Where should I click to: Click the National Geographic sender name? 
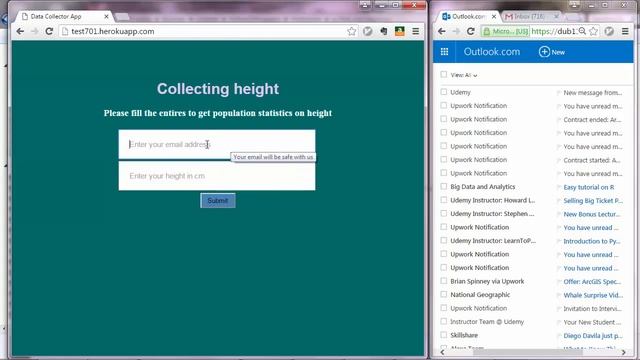point(480,294)
